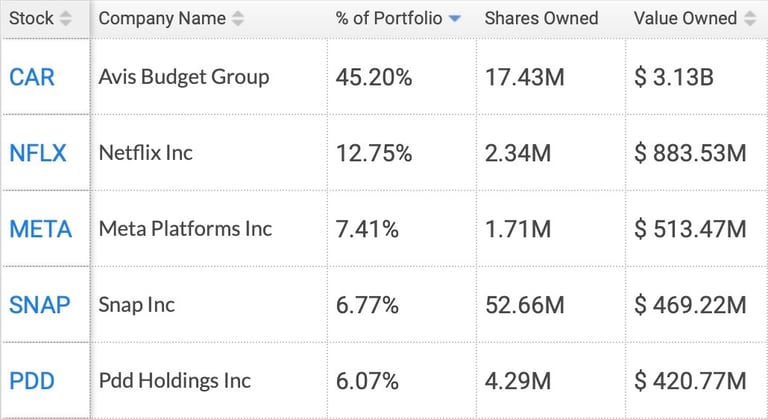Click the sort arrows beside Stock header
This screenshot has width=768, height=419.
point(66,19)
